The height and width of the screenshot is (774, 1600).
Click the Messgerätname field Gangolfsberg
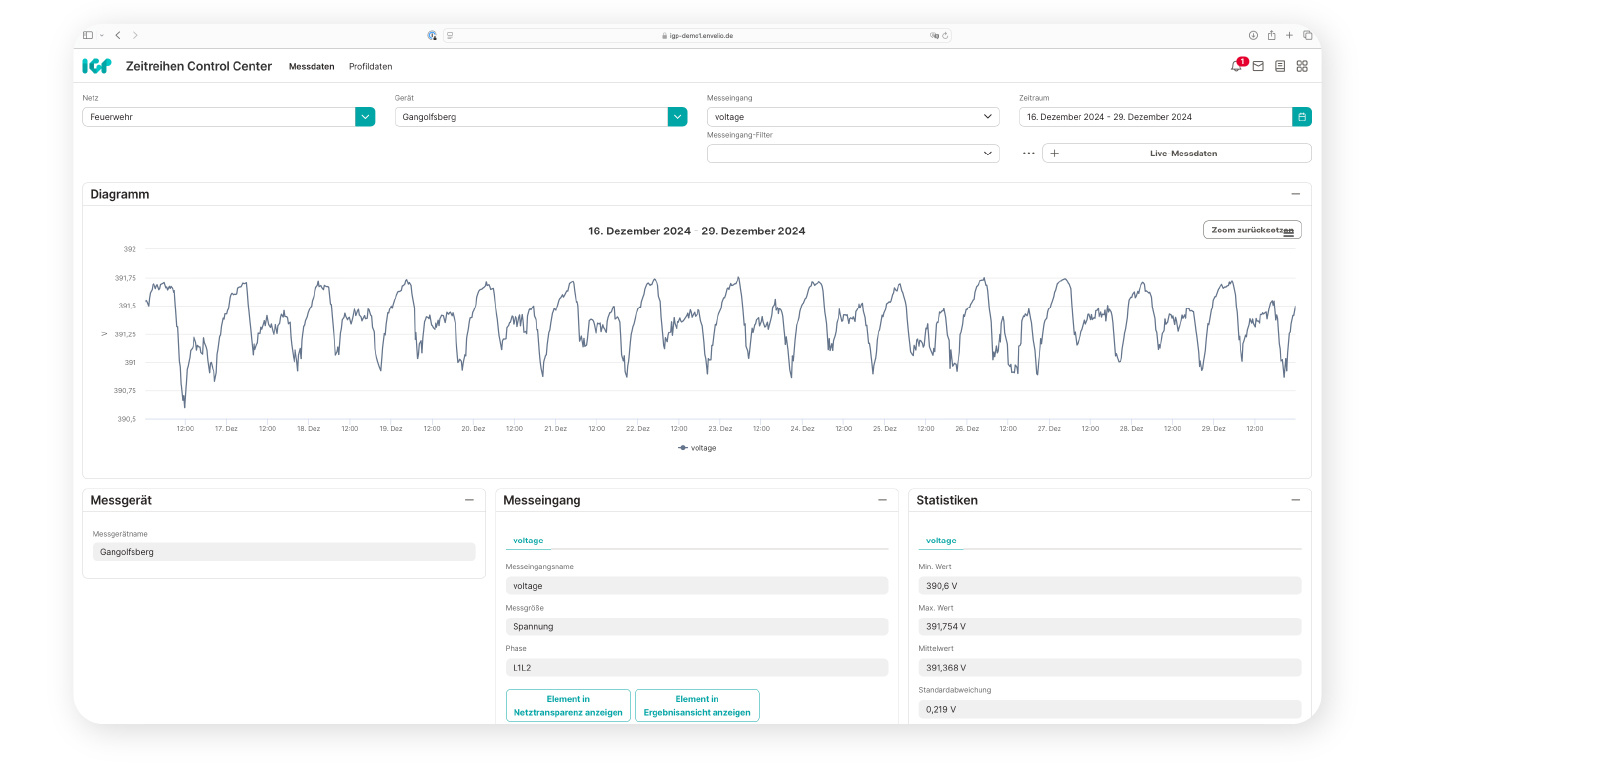click(x=284, y=552)
